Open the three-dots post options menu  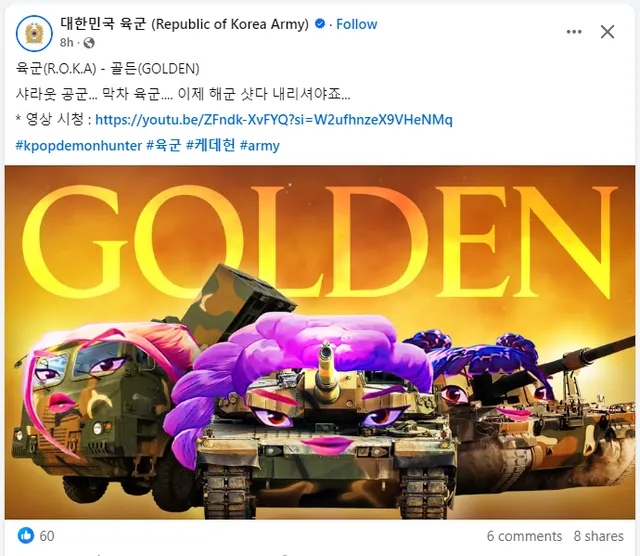(x=574, y=32)
